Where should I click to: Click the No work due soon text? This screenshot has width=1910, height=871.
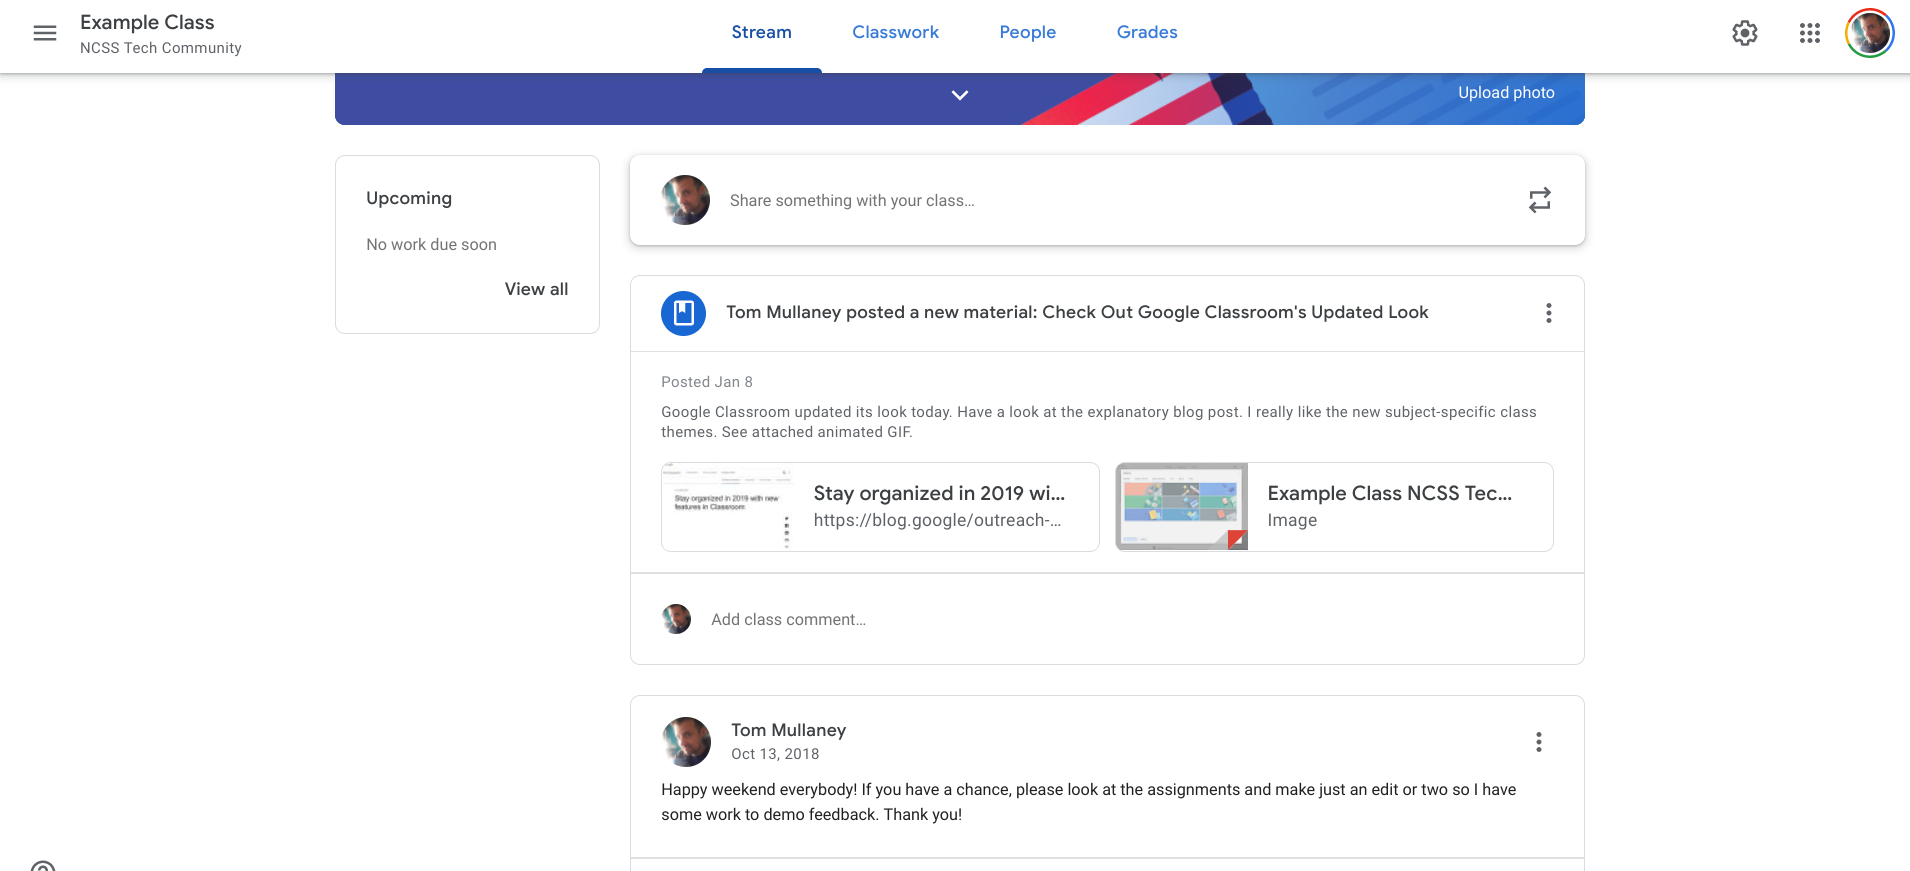pos(431,244)
